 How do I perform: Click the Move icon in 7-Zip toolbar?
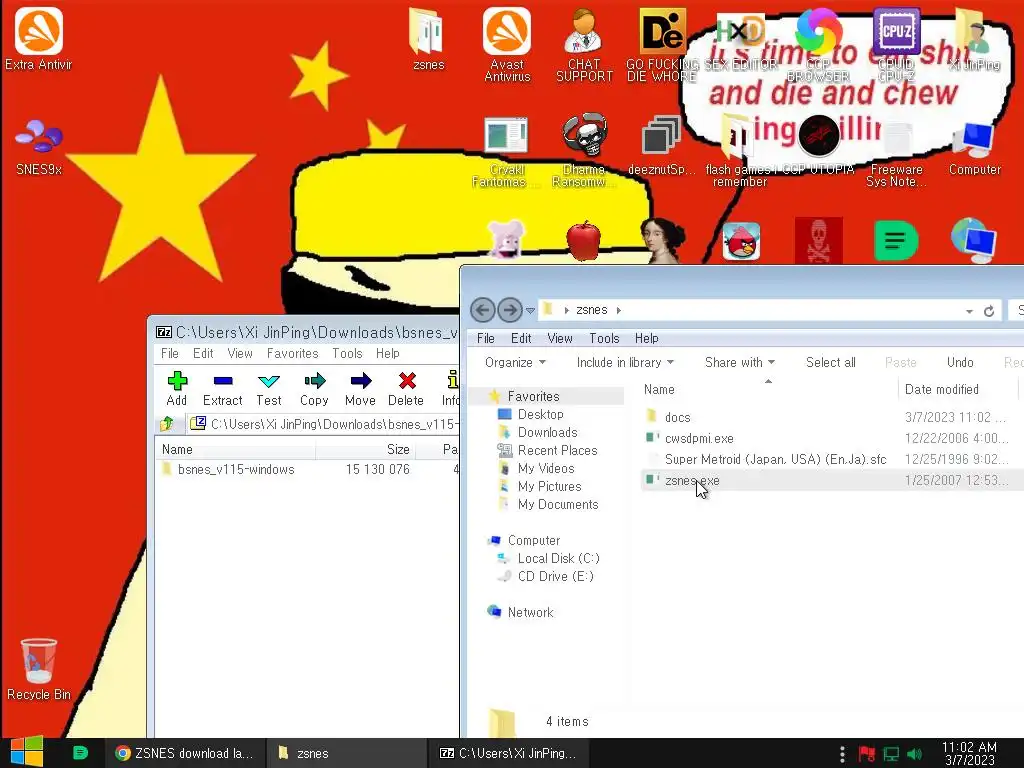(360, 389)
